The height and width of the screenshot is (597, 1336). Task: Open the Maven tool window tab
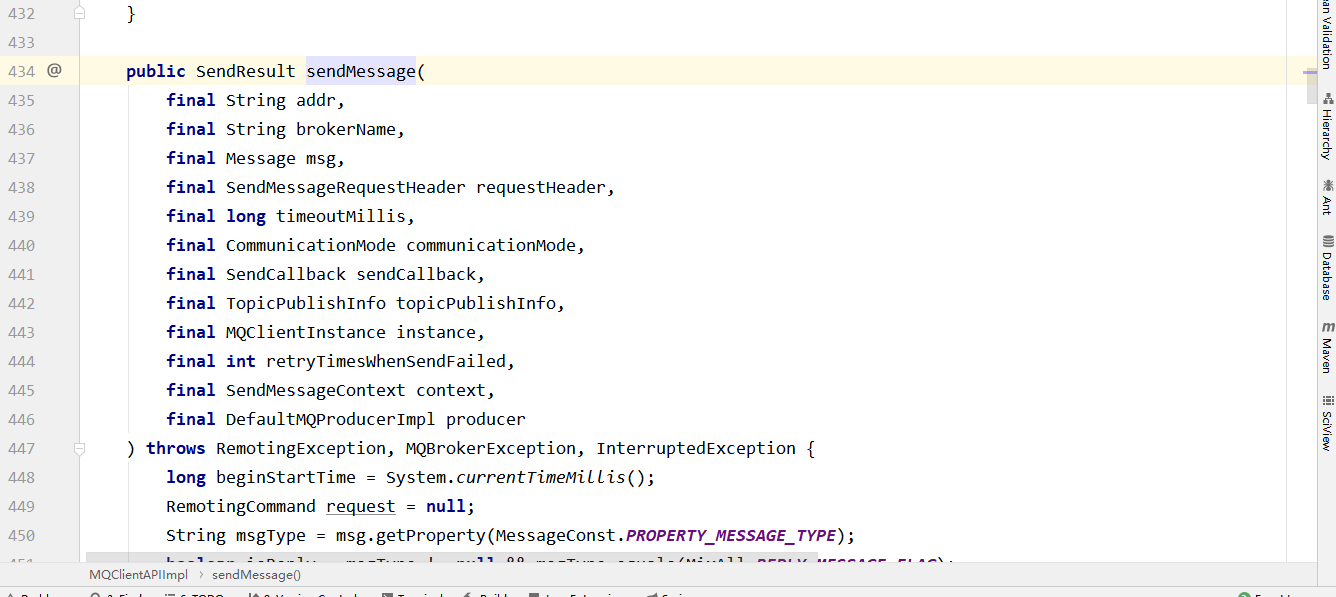click(1327, 348)
